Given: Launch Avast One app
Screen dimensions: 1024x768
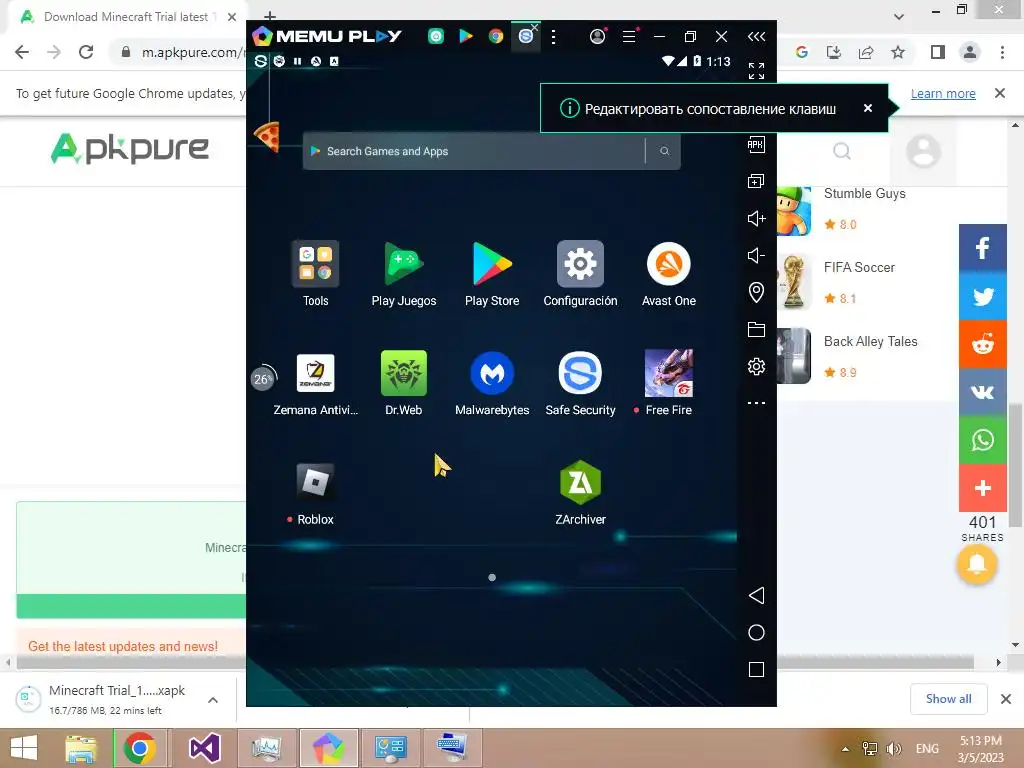Looking at the screenshot, I should pyautogui.click(x=668, y=264).
